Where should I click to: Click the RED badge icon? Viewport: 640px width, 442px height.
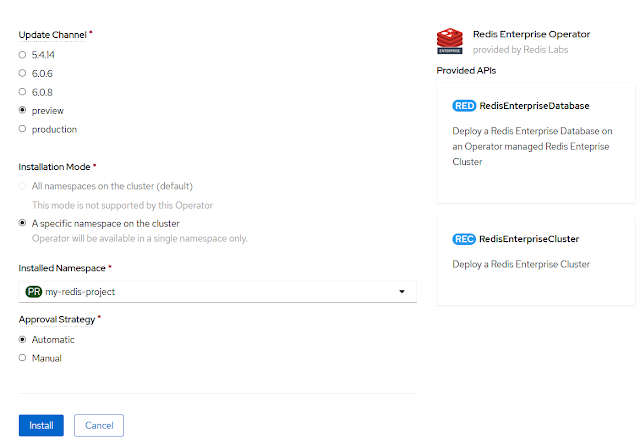[464, 106]
